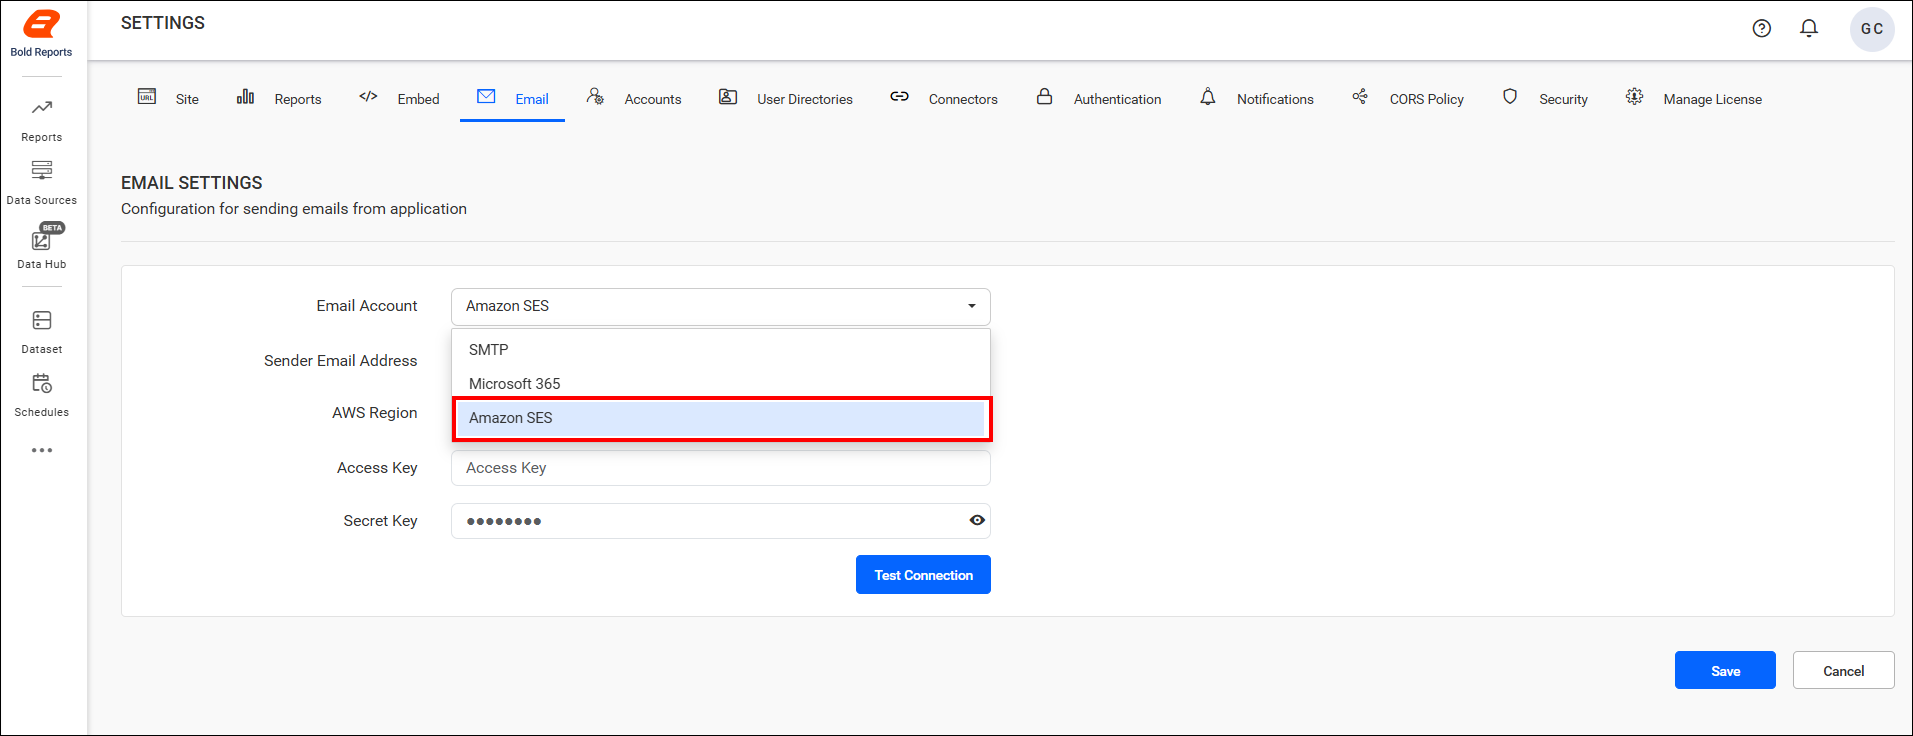Screen dimensions: 1913x736
Task: Save the email settings
Action: [1725, 671]
